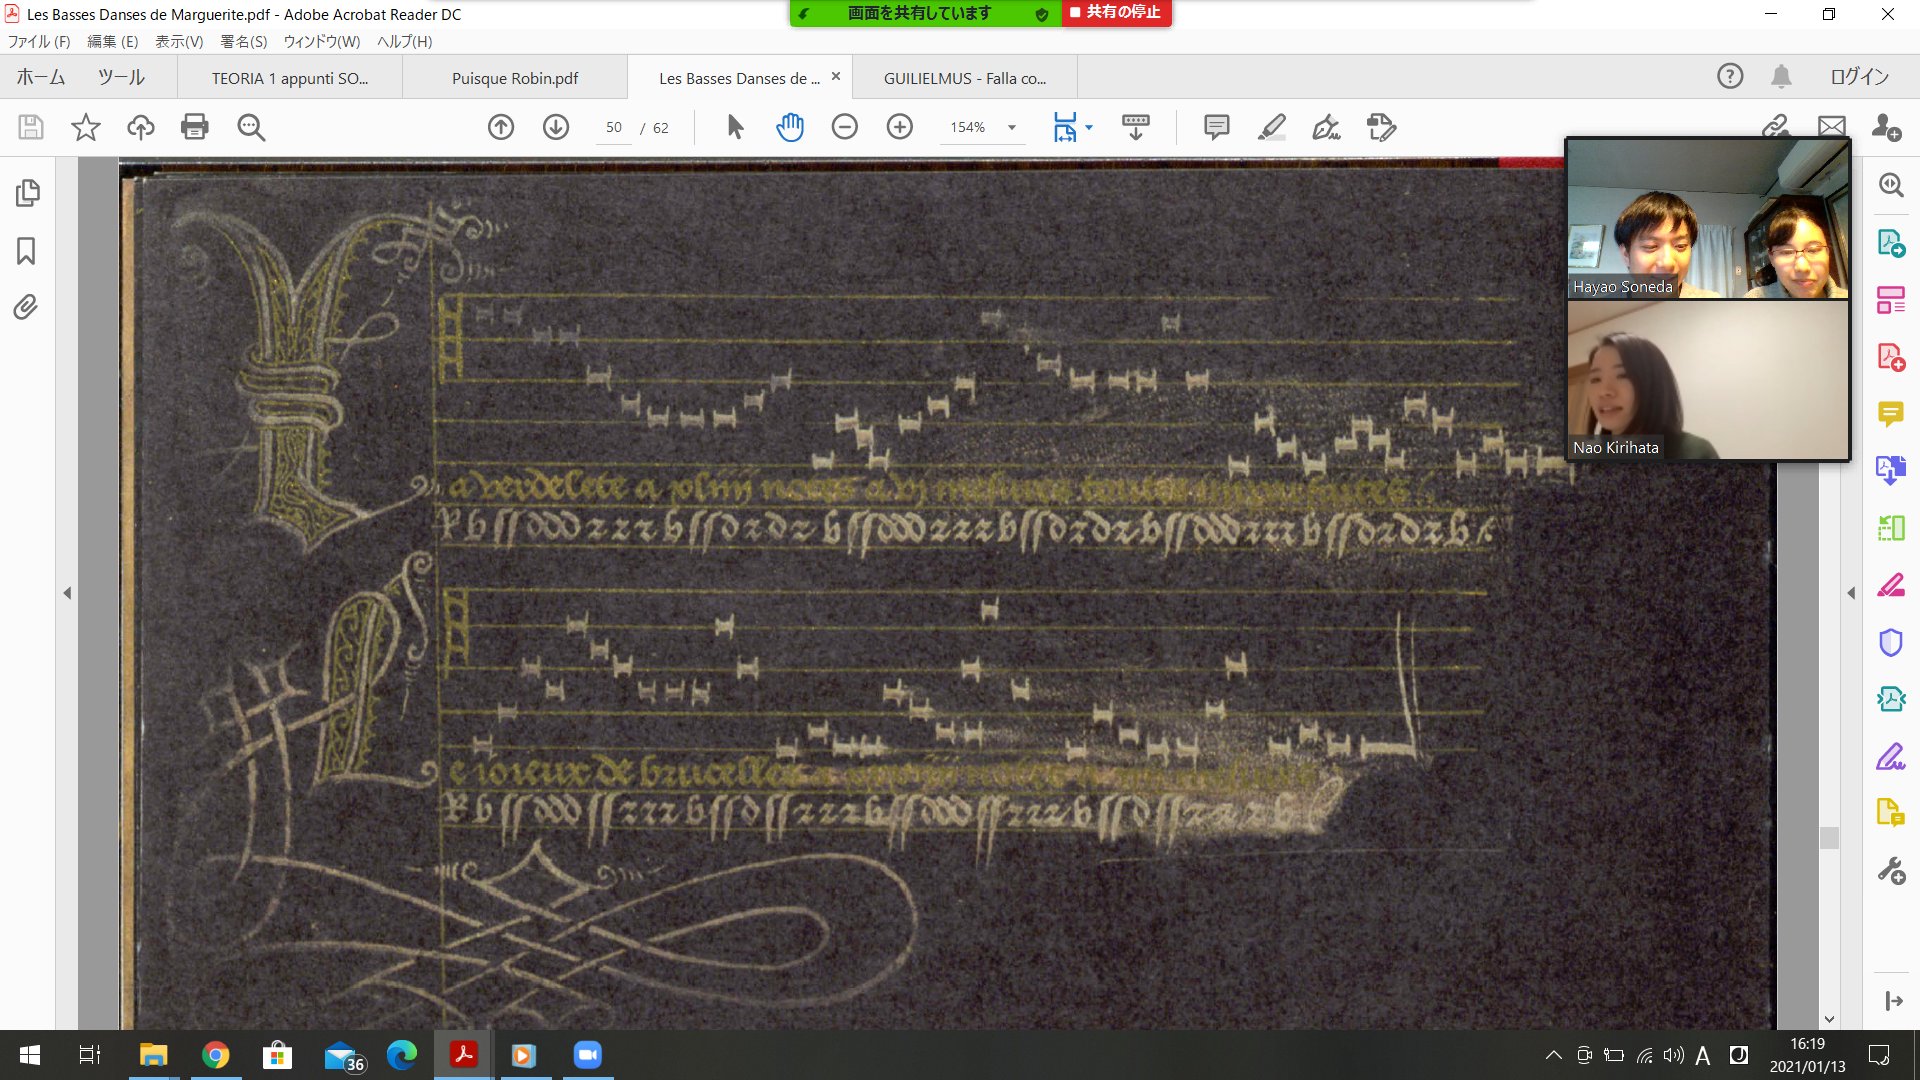The image size is (1920, 1080).
Task: Click the 共有の停止 stop sharing button
Action: (1116, 13)
